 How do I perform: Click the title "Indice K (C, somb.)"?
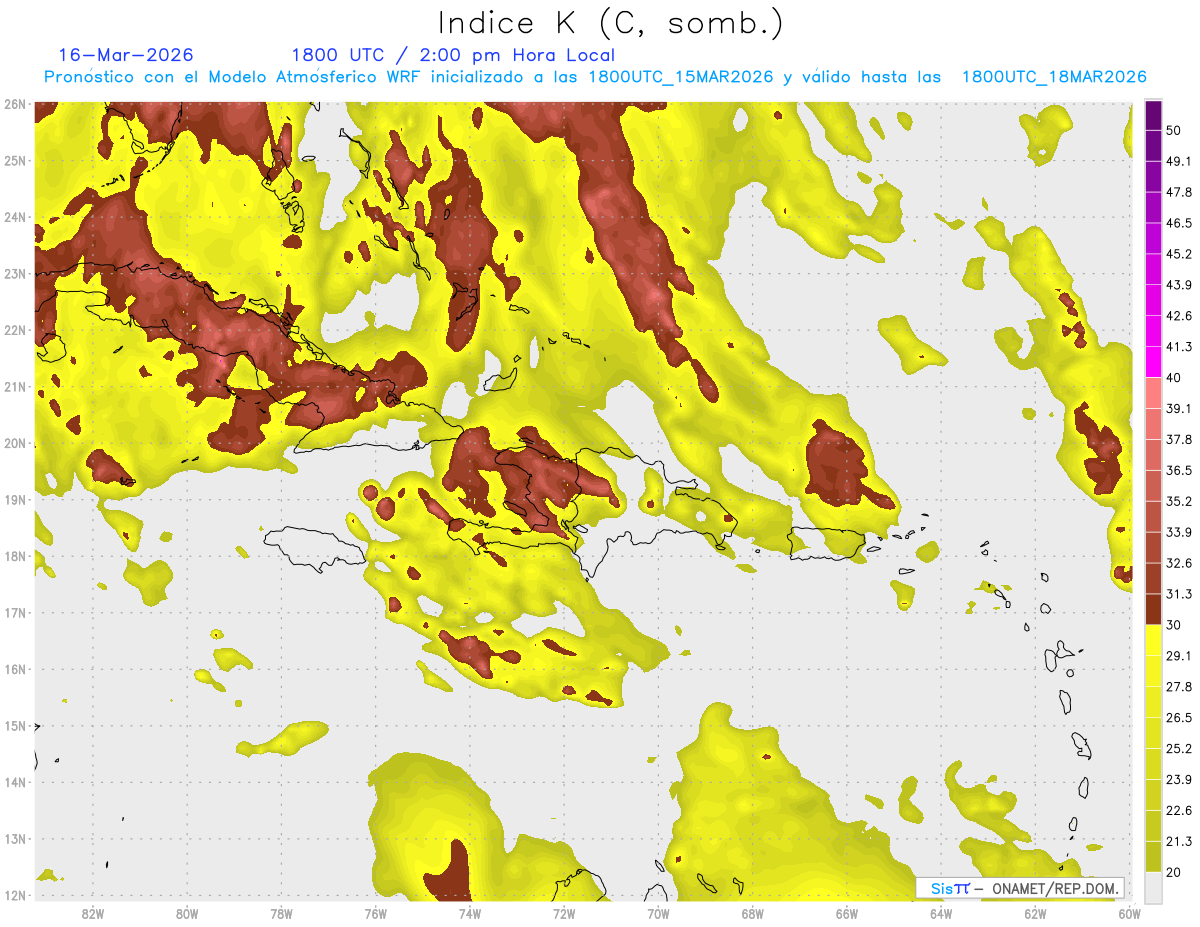[x=610, y=23]
